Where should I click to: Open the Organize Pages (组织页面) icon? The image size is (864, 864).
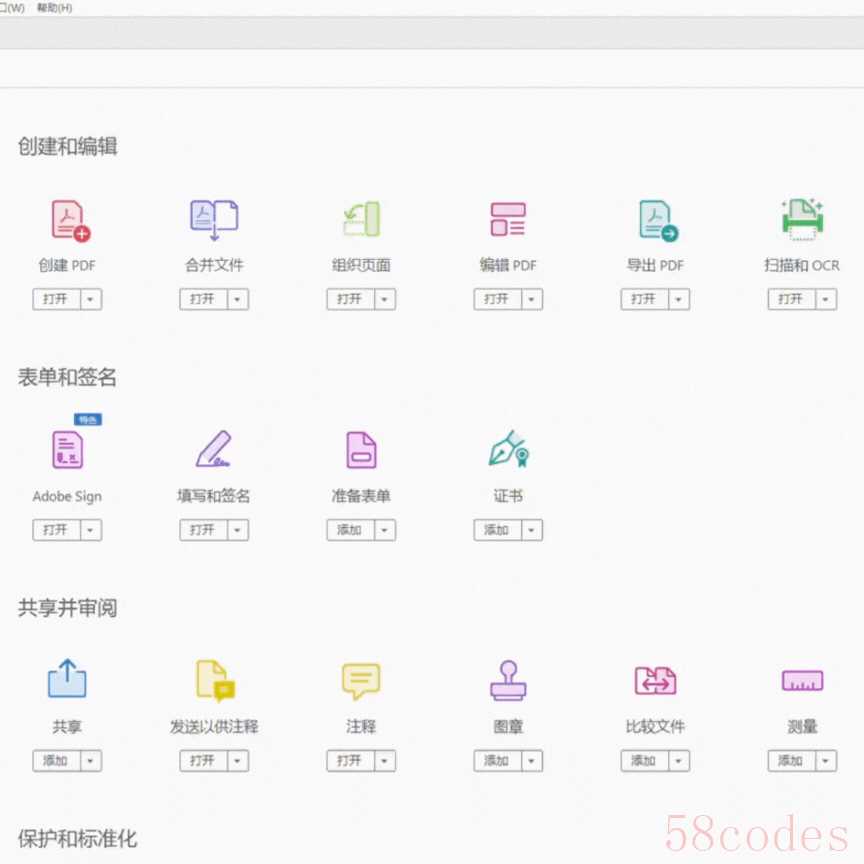(x=361, y=219)
